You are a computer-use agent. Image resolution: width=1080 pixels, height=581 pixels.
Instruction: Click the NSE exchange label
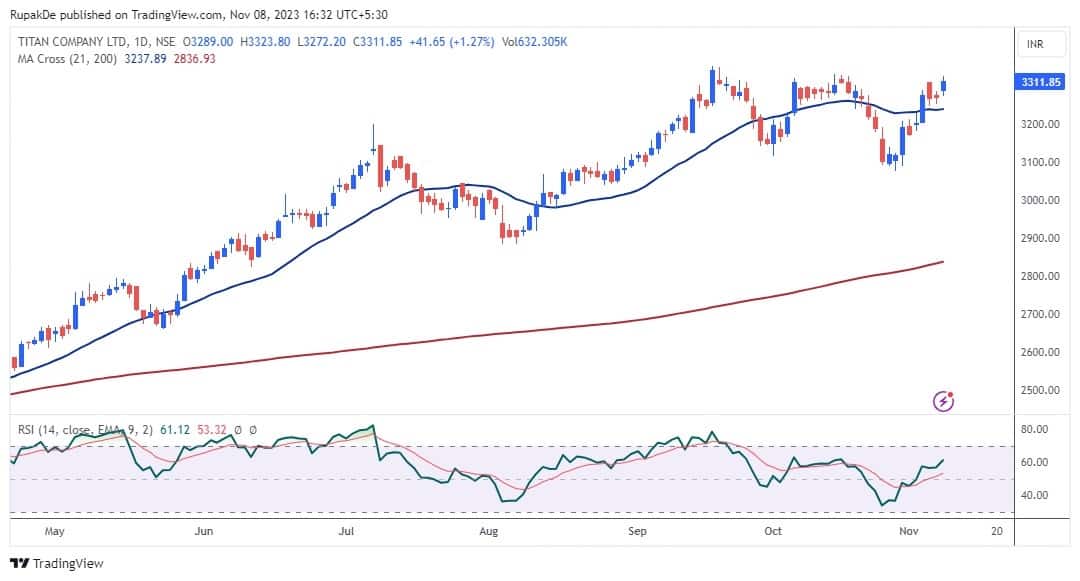pyautogui.click(x=165, y=42)
